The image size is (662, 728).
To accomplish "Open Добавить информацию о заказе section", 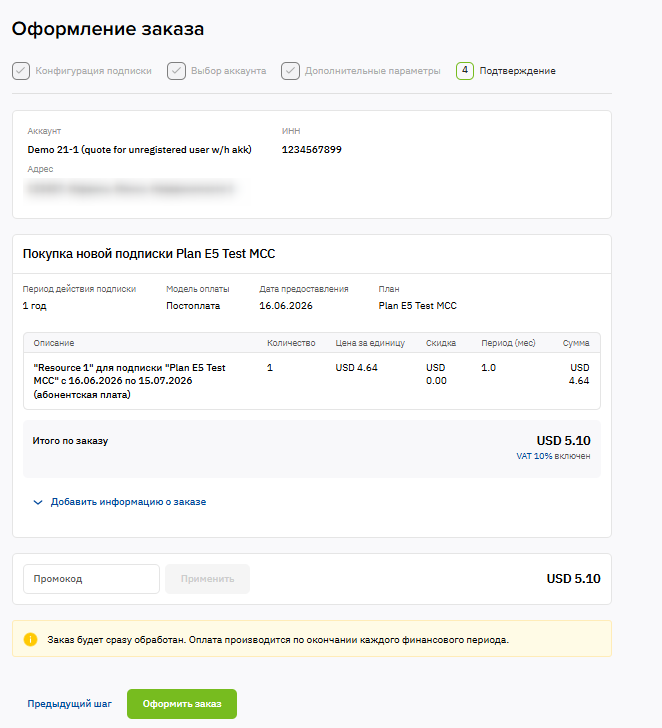I will click(128, 502).
